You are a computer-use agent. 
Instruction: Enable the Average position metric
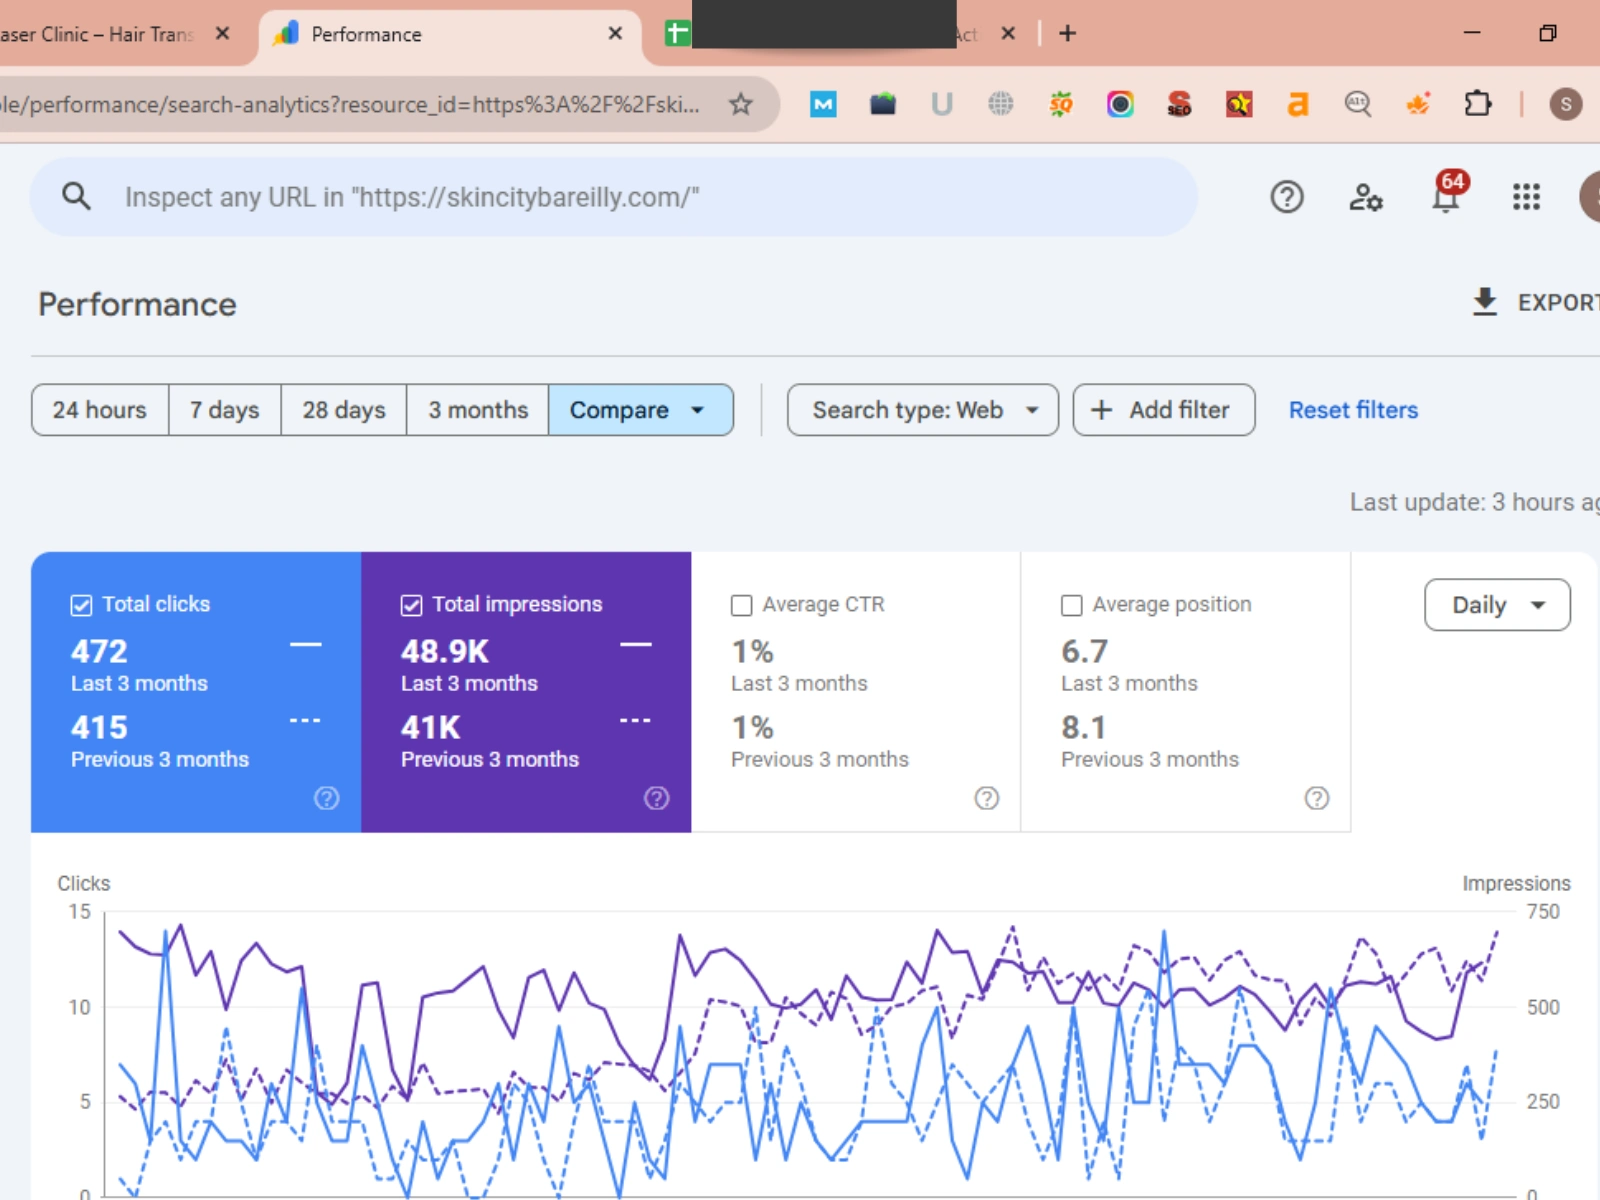(1072, 605)
